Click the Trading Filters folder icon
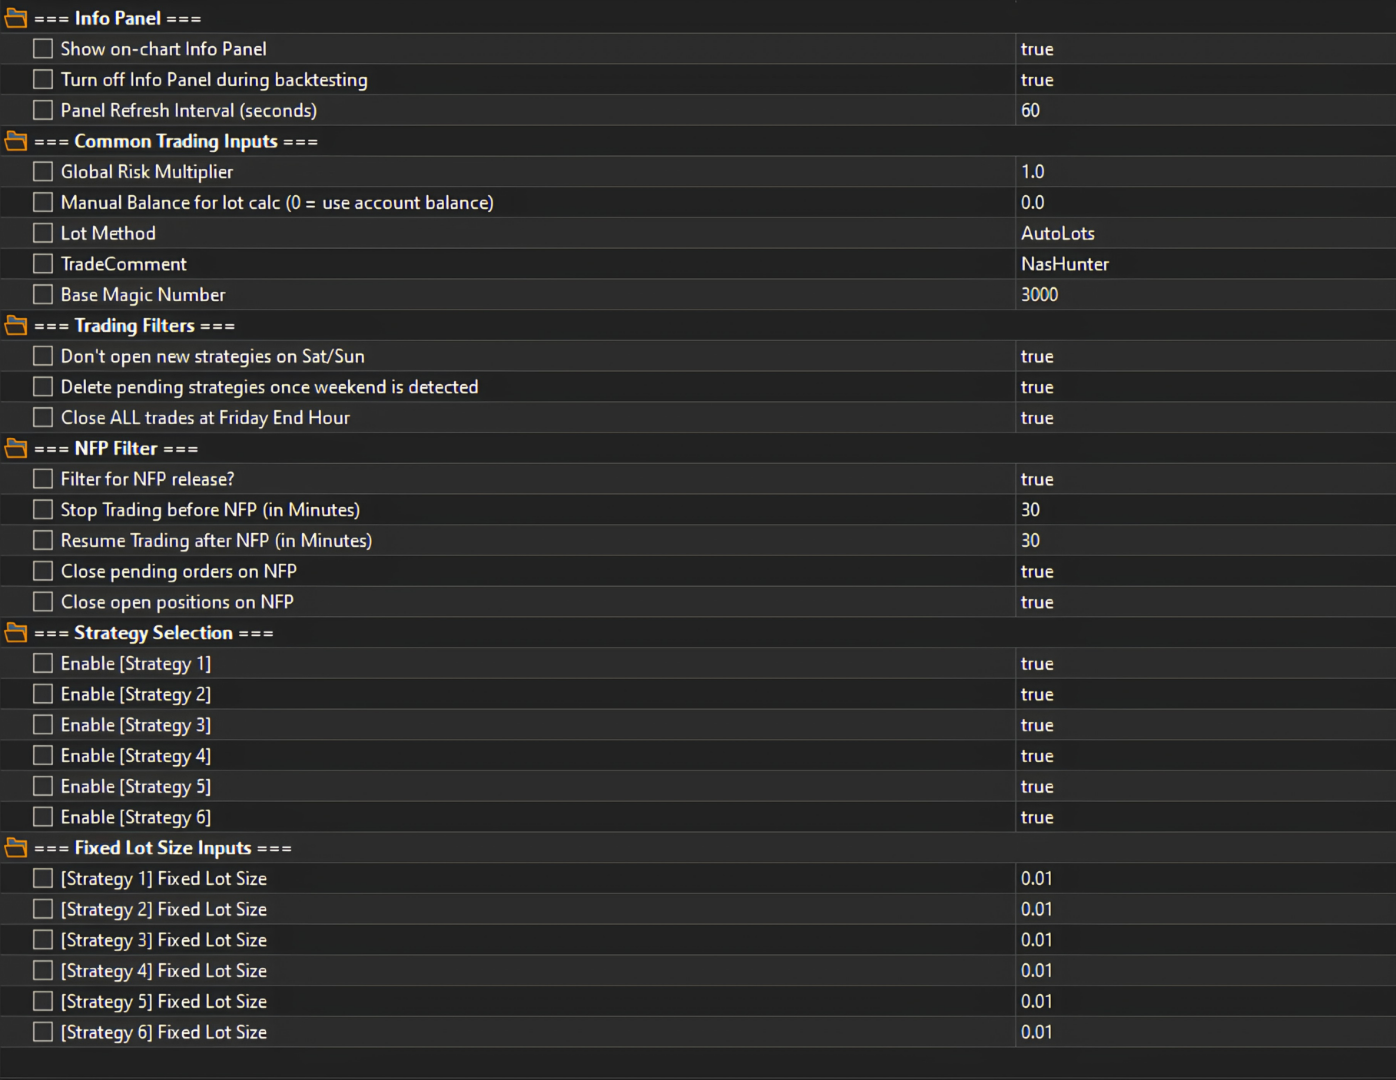Viewport: 1396px width, 1080px height. pyautogui.click(x=16, y=325)
